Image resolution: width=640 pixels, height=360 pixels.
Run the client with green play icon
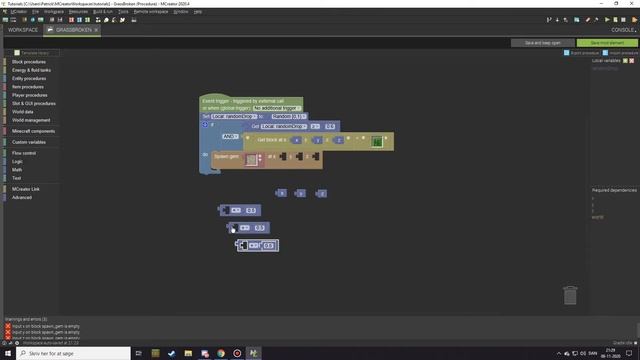point(607,20)
